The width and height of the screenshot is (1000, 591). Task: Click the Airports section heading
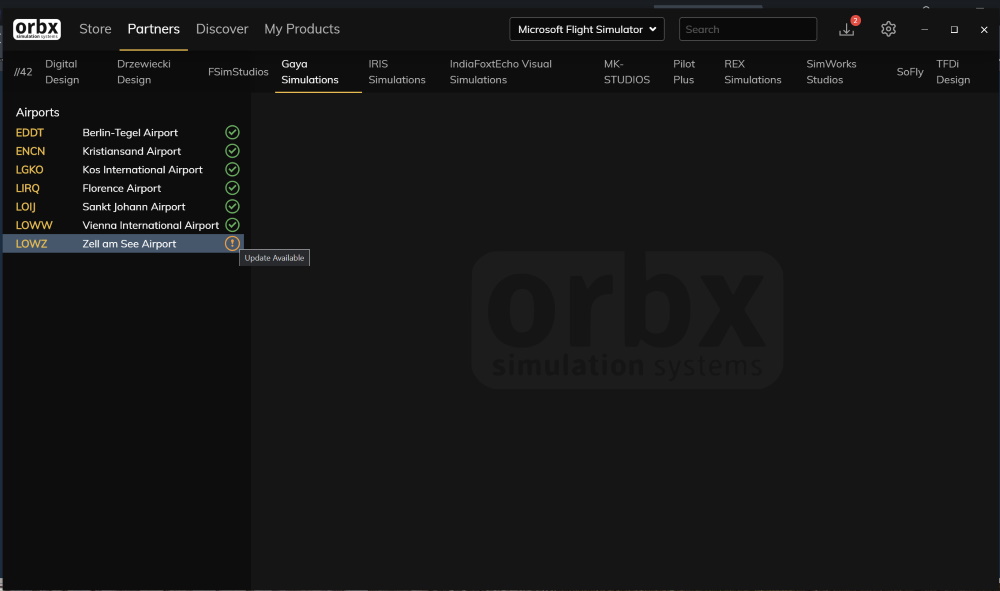coord(38,112)
